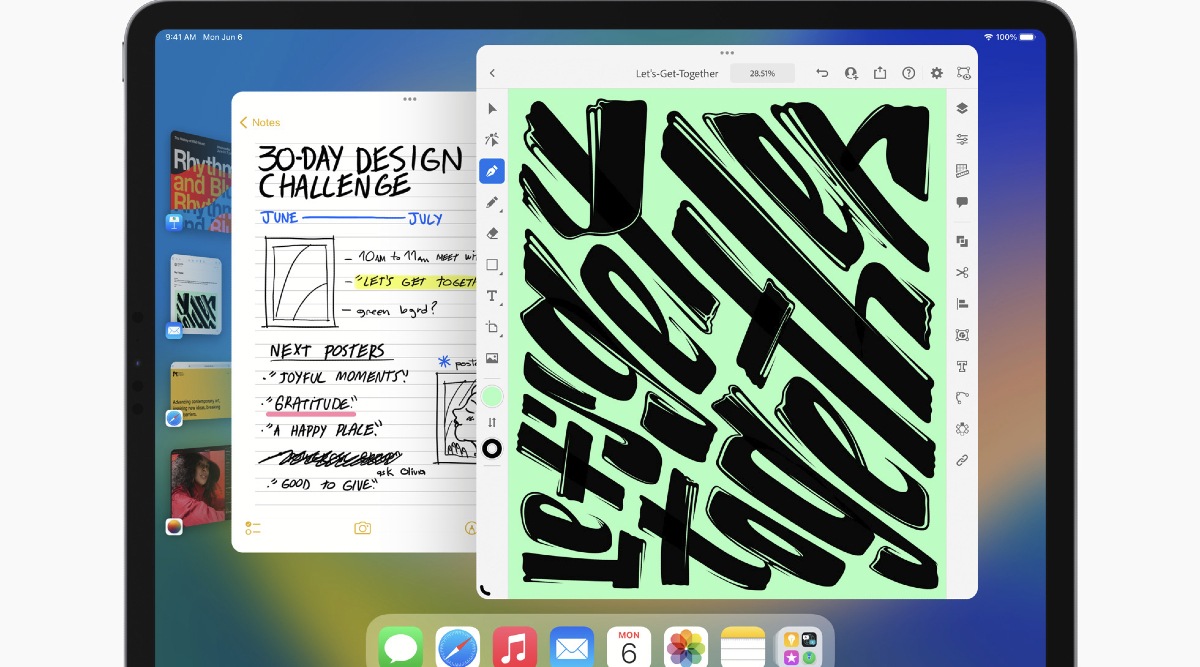Select the Eraser tool
The height and width of the screenshot is (667, 1200).
coord(492,233)
